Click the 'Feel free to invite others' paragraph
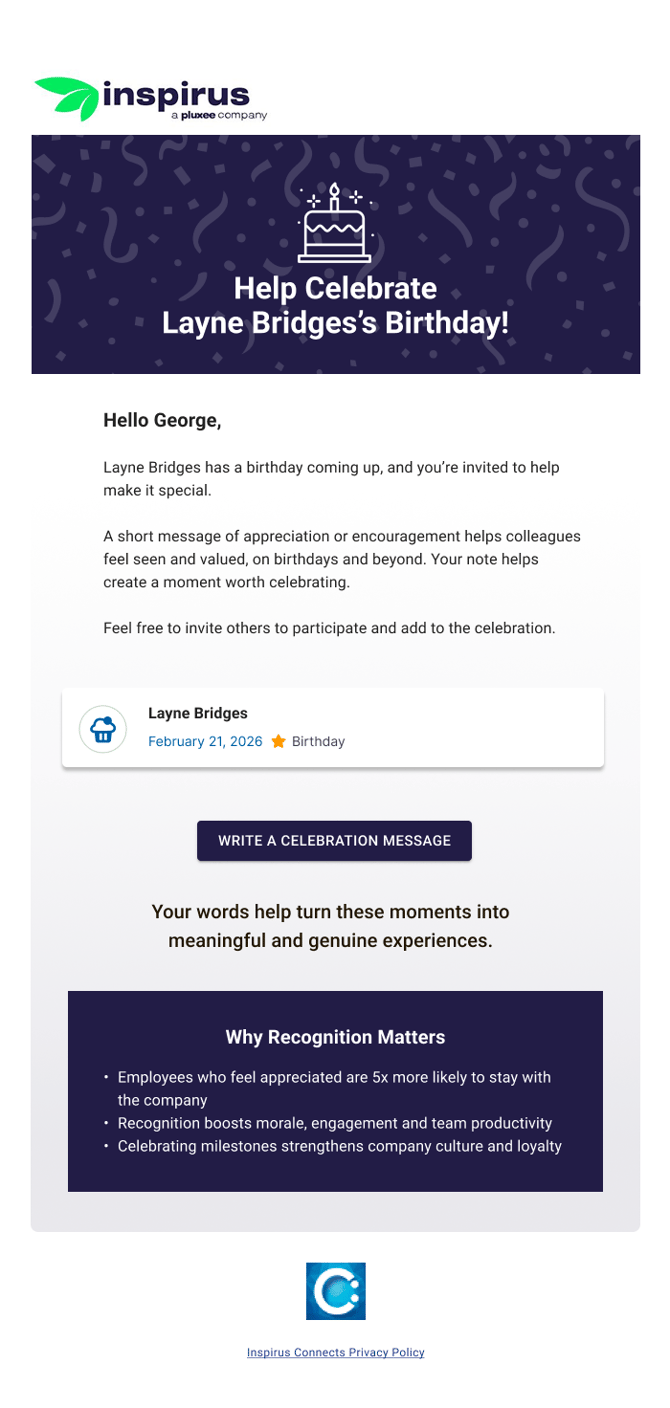 pos(329,628)
